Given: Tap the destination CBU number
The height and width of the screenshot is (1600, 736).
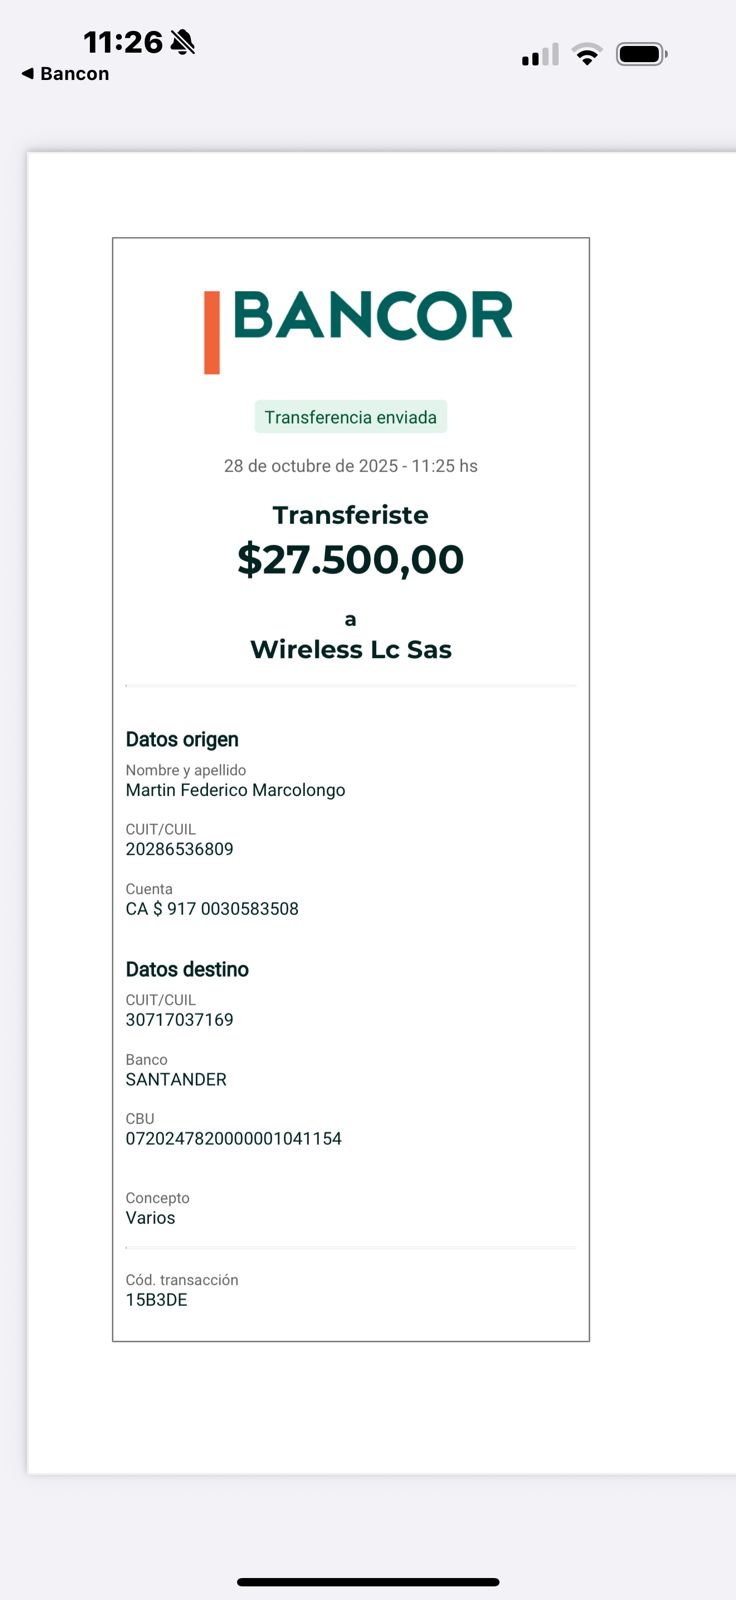Looking at the screenshot, I should [x=233, y=1139].
